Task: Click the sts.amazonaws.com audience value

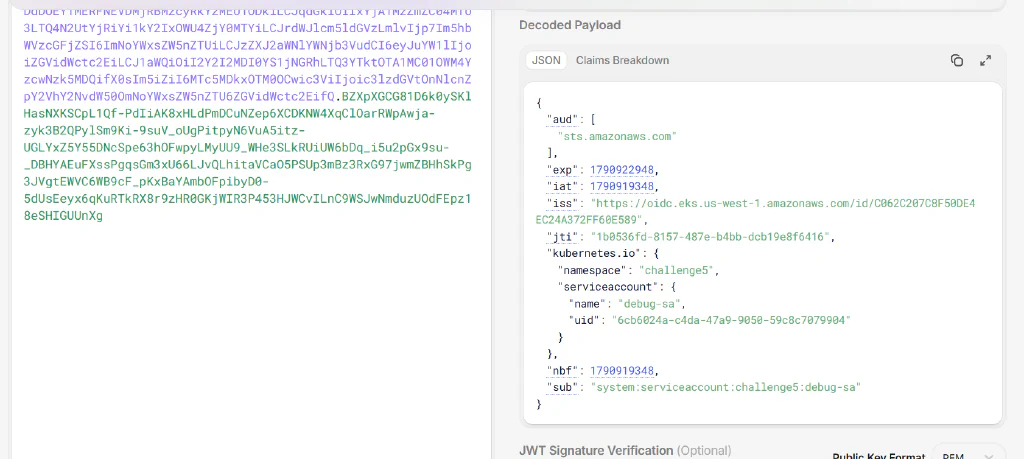Action: 616,136
